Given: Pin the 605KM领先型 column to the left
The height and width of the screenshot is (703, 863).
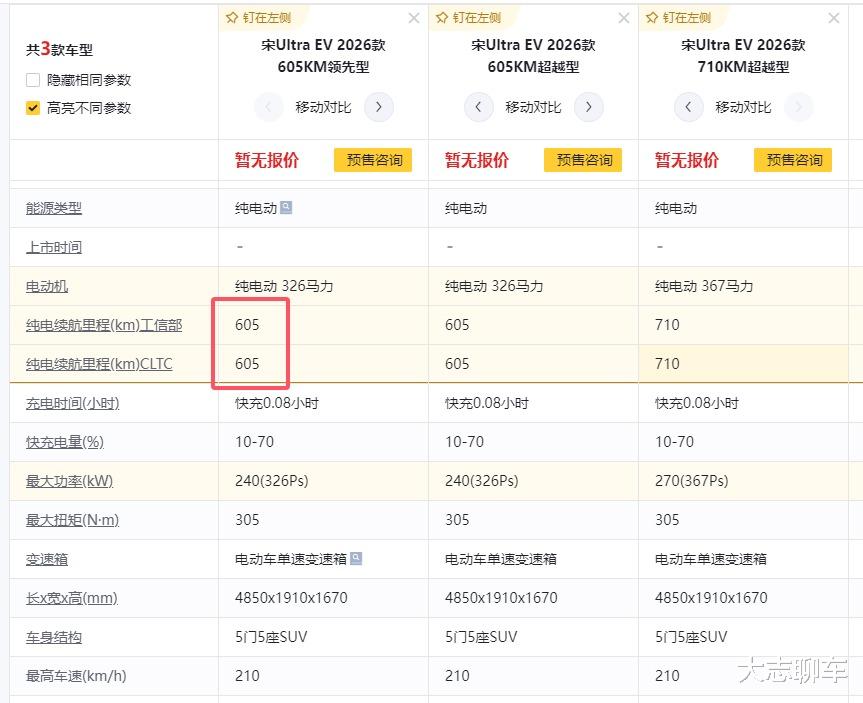Looking at the screenshot, I should [x=258, y=18].
